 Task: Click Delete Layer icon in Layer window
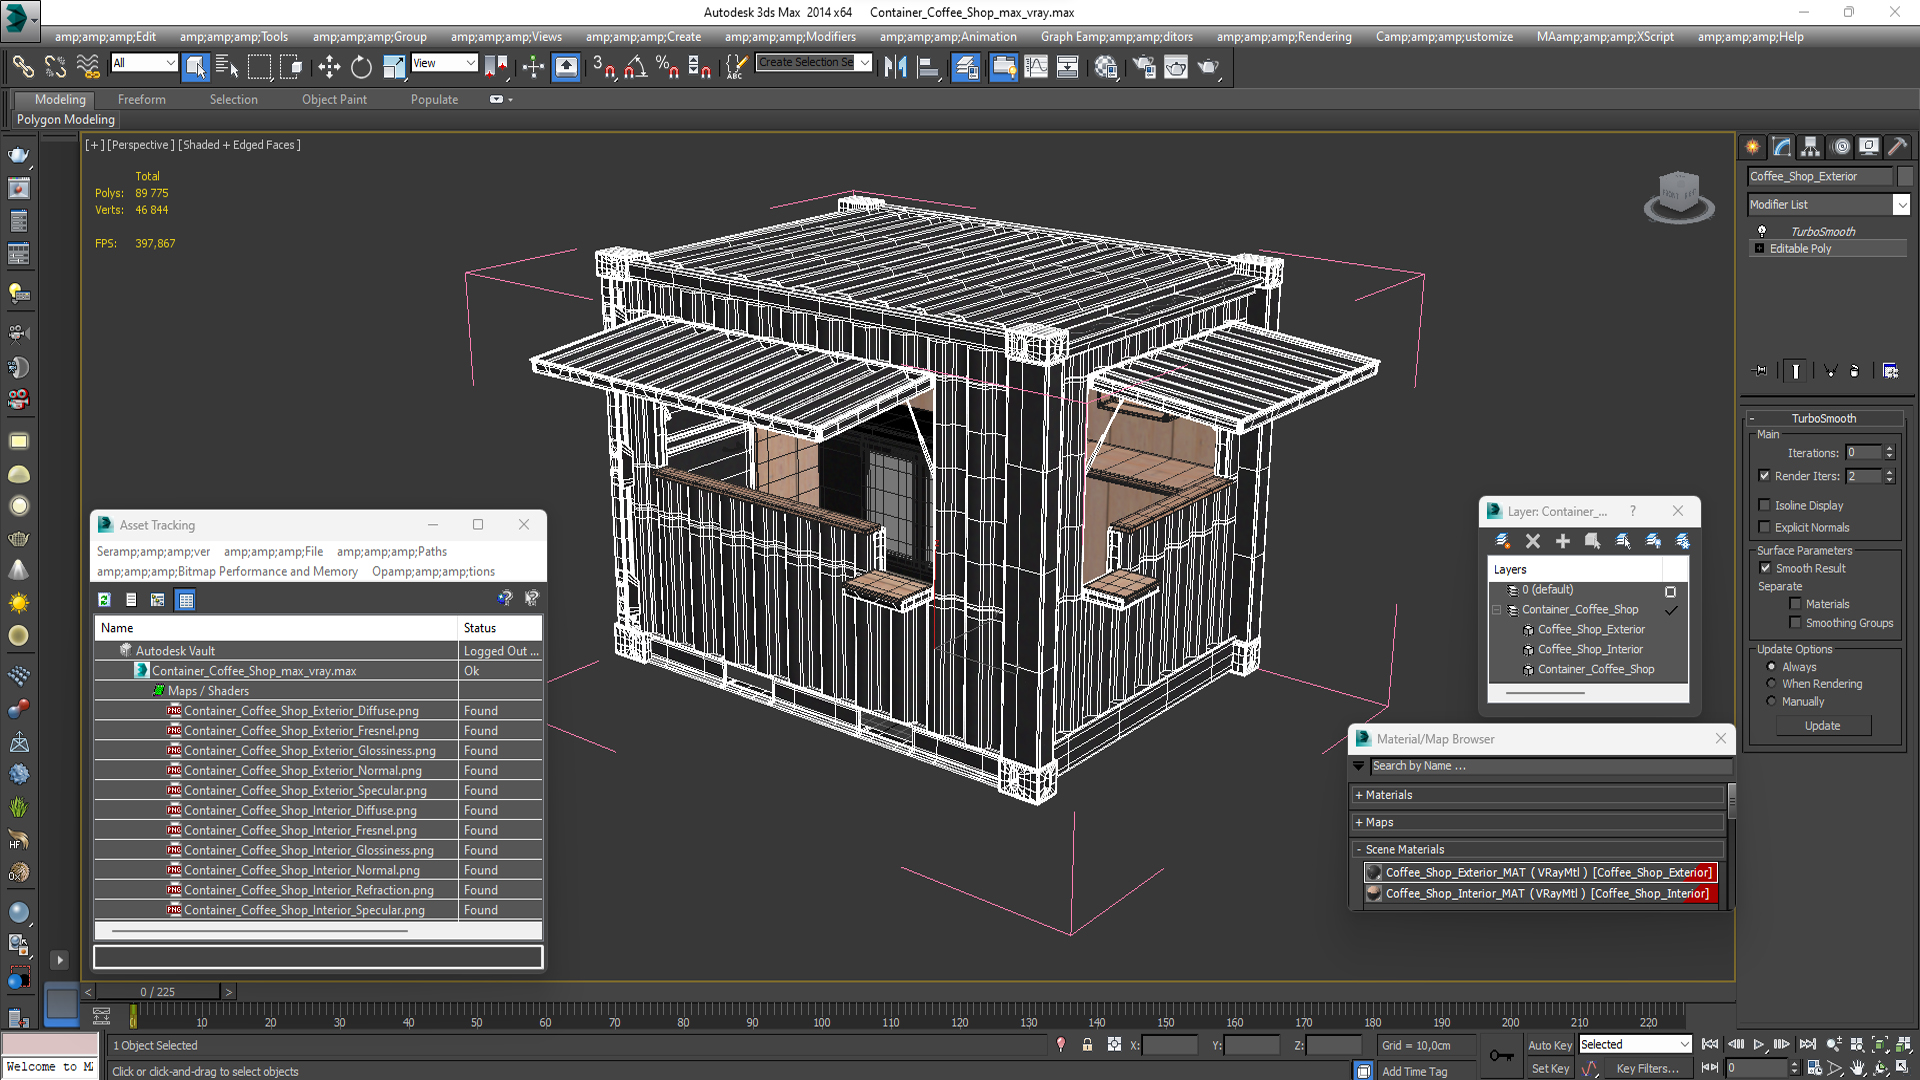[1532, 541]
